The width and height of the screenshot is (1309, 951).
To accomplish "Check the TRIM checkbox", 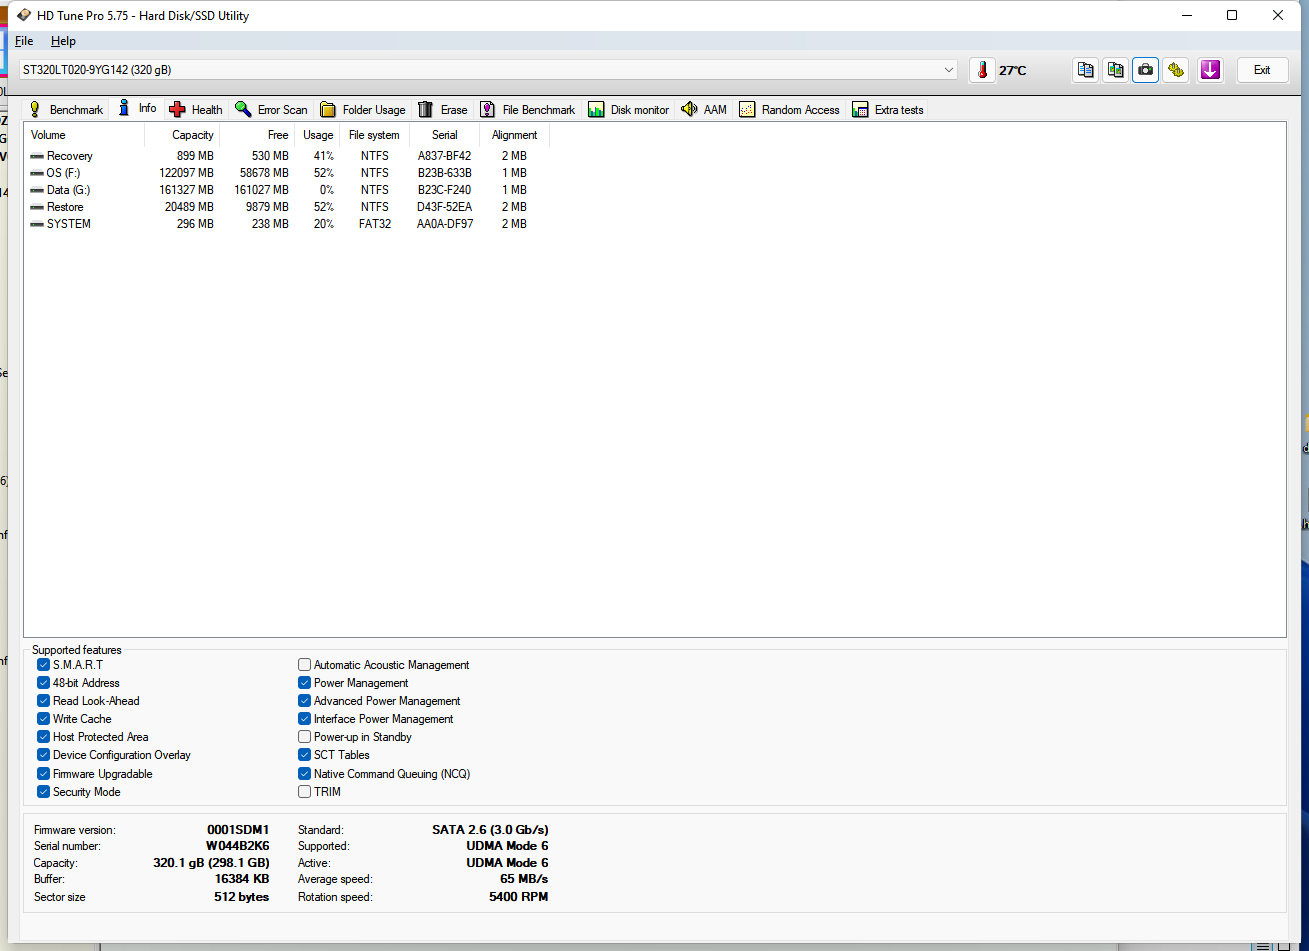I will pos(305,792).
